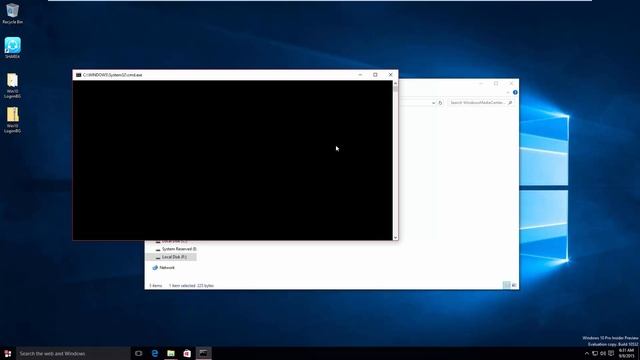Open network status tray icon

pos(595,353)
